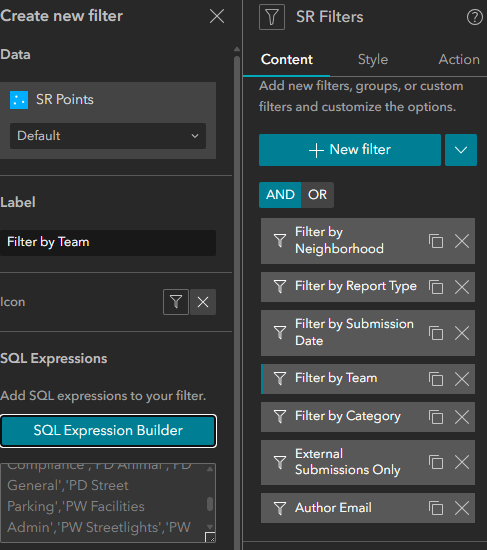The height and width of the screenshot is (550, 487).
Task: Click the SQL text area scrollbar thumb
Action: pos(210,504)
